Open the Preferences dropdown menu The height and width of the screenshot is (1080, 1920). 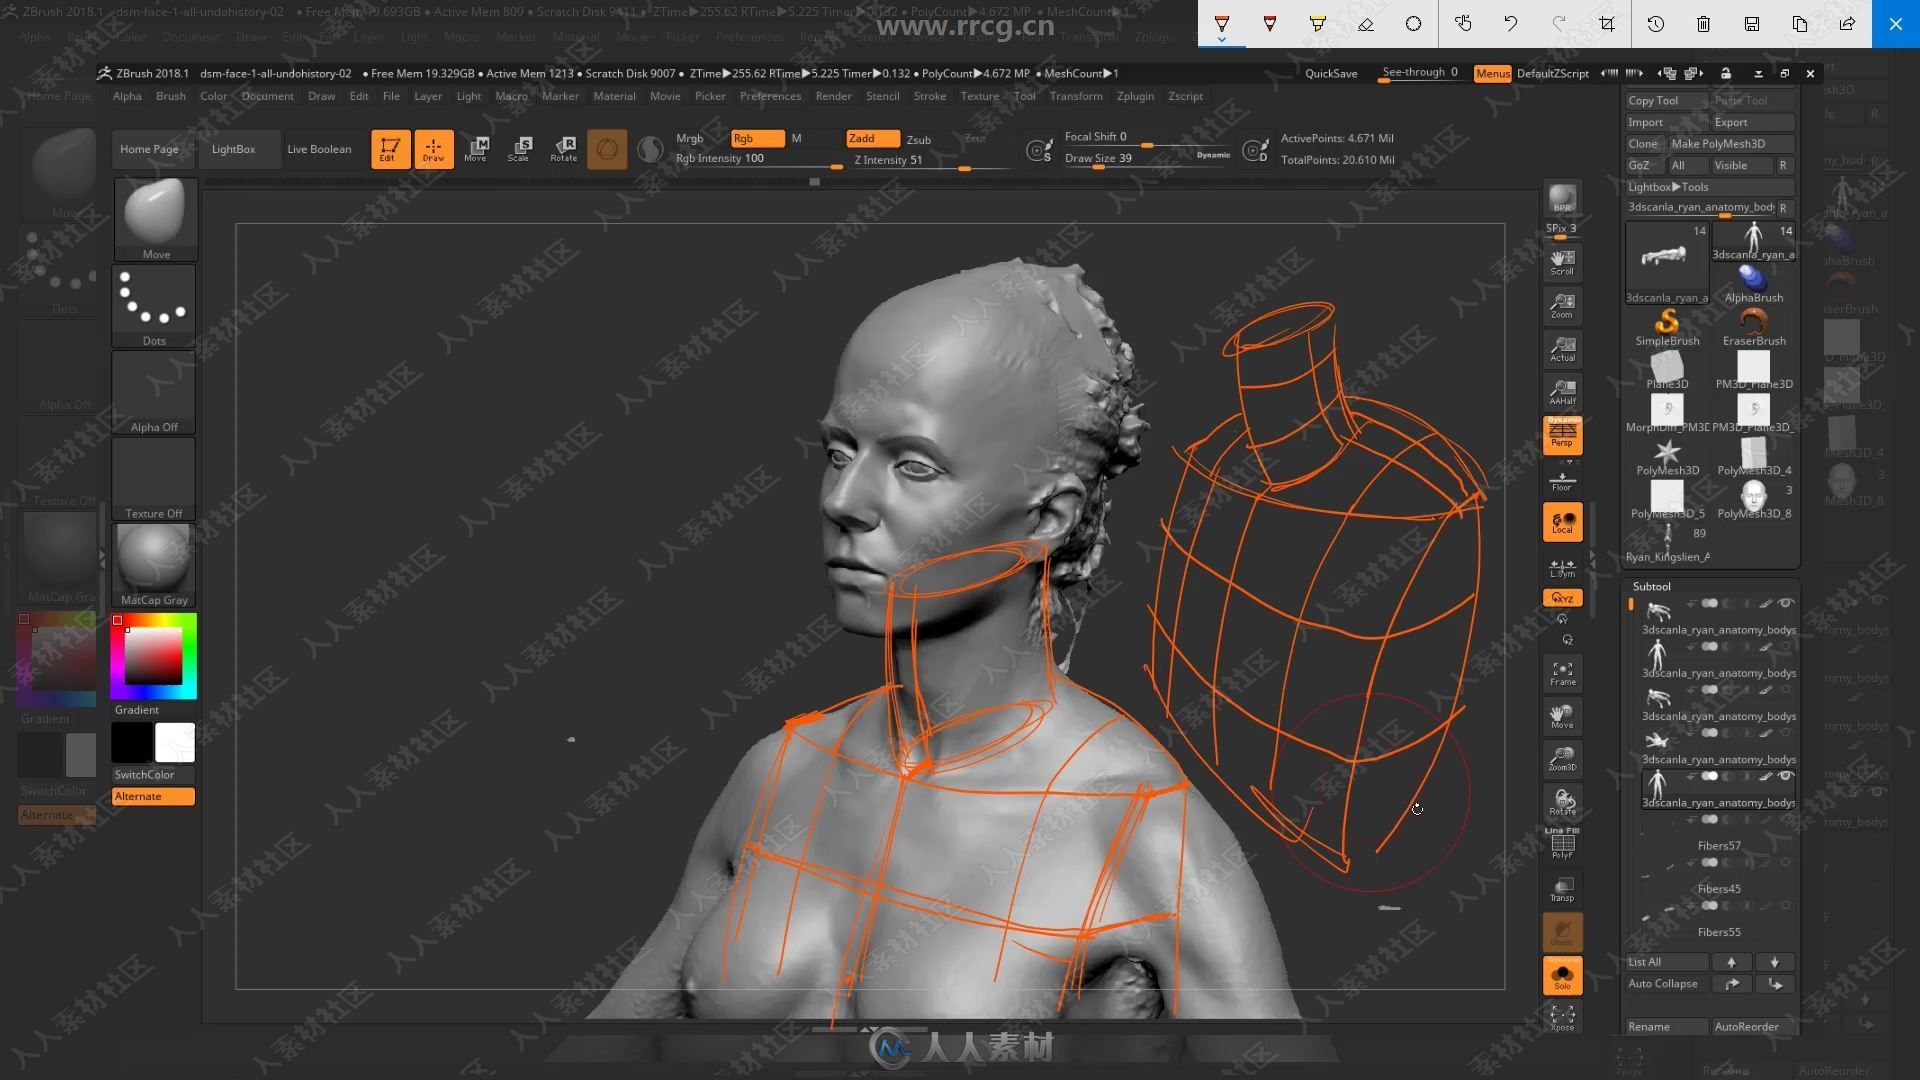769,95
